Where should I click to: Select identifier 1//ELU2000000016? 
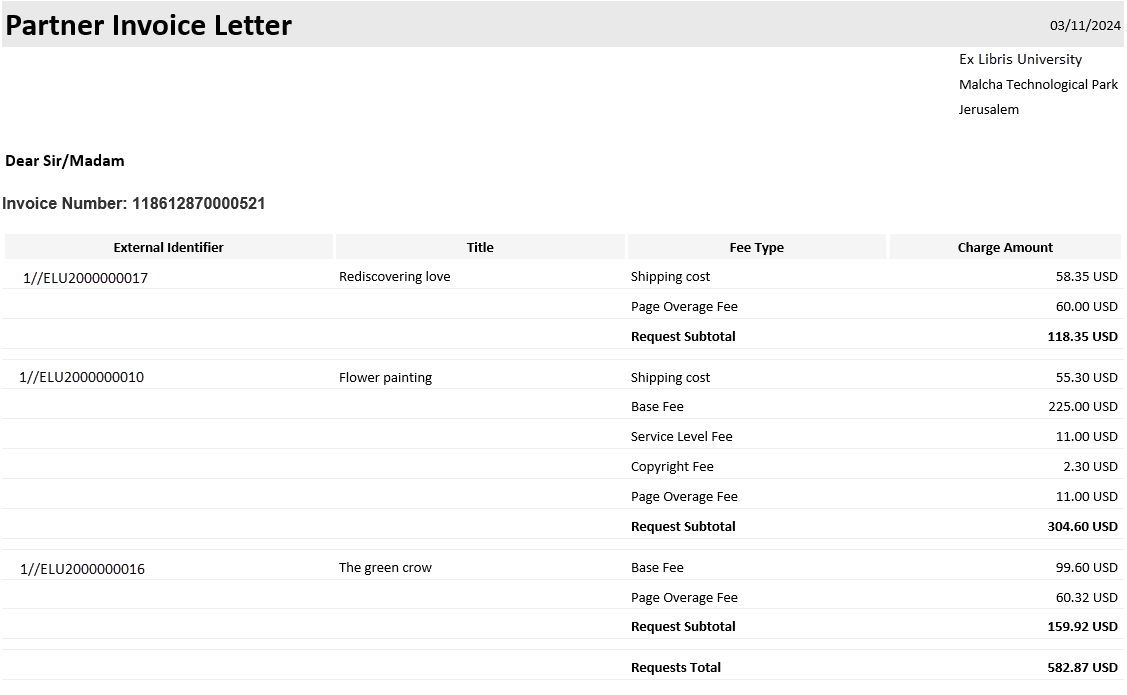click(x=82, y=569)
